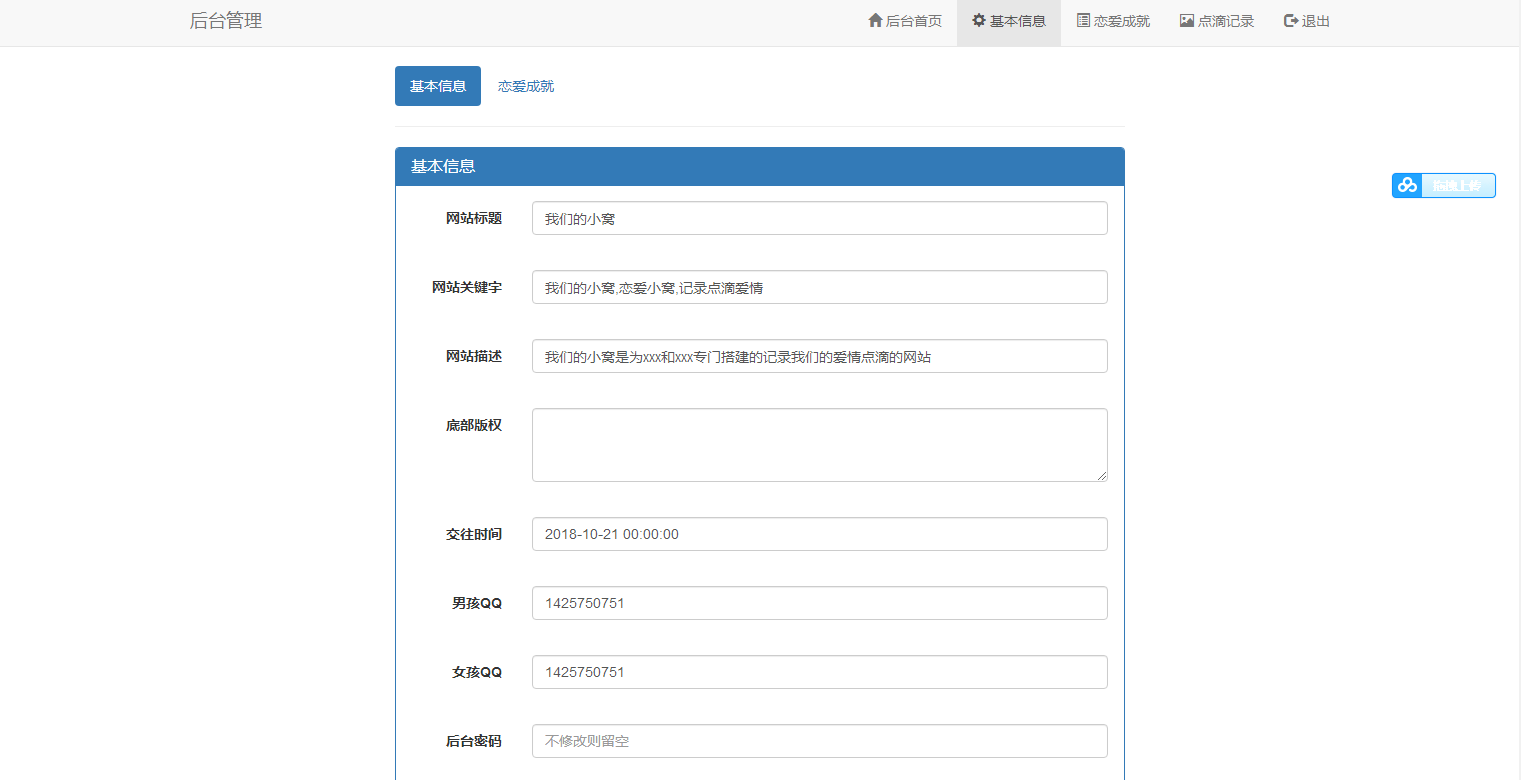Viewport: 1521px width, 780px height.
Task: Click the 底部版权 textarea resize handle
Action: pyautogui.click(x=1102, y=476)
